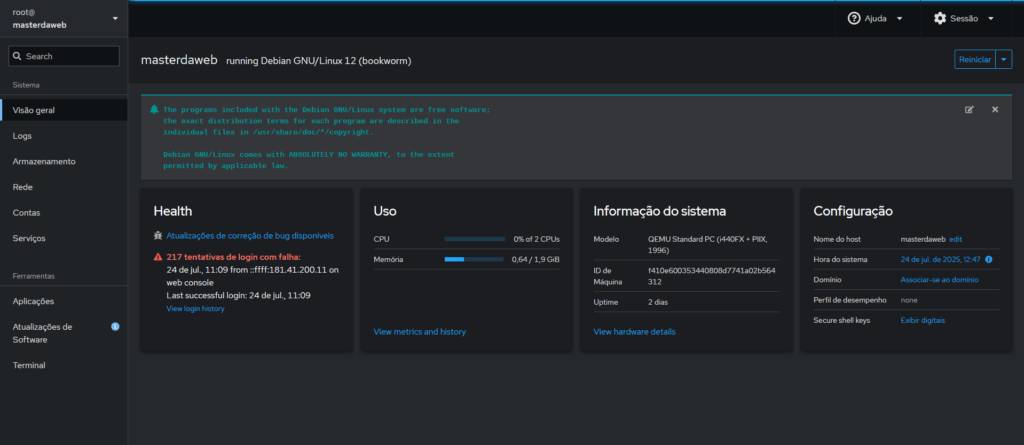Click the Memória usage progress bar
The height and width of the screenshot is (445, 1024).
(x=475, y=259)
